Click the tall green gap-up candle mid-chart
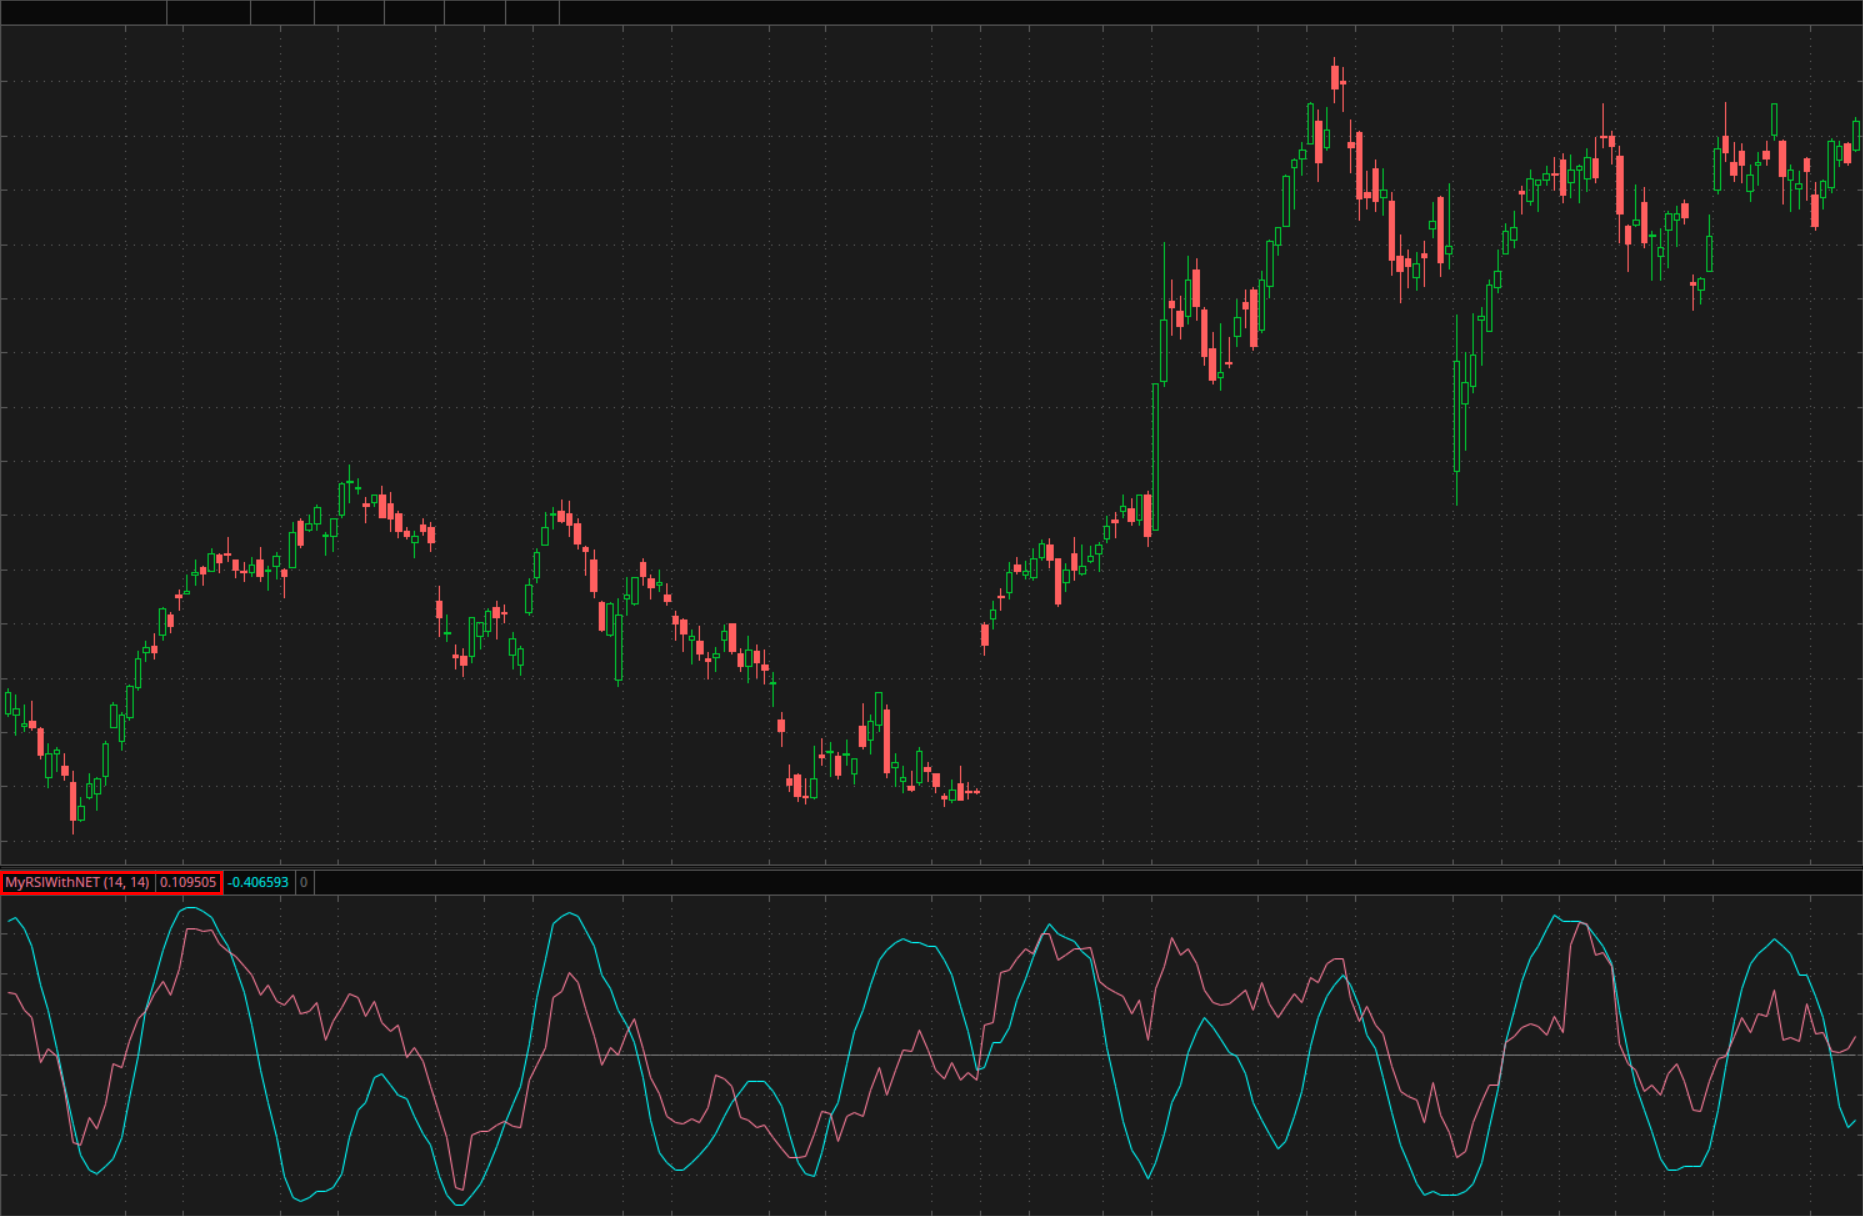1863x1216 pixels. (1156, 450)
